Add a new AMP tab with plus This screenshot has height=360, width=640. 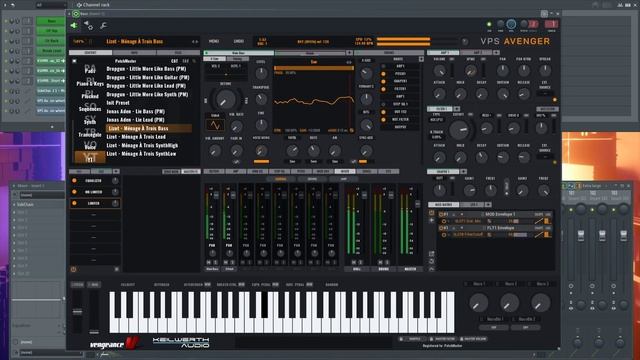(496, 52)
